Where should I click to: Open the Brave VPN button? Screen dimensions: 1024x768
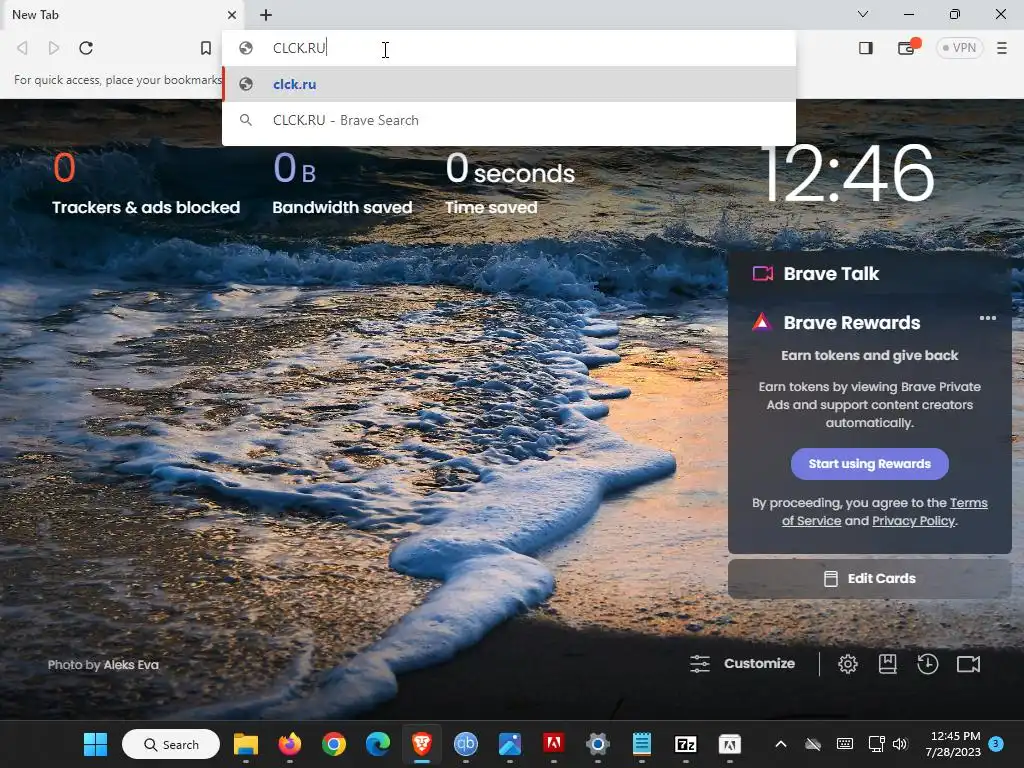[x=959, y=48]
